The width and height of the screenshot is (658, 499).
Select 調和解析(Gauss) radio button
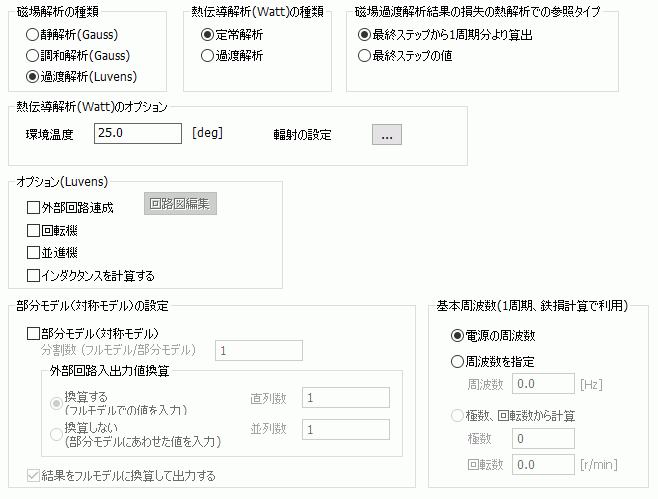33,55
